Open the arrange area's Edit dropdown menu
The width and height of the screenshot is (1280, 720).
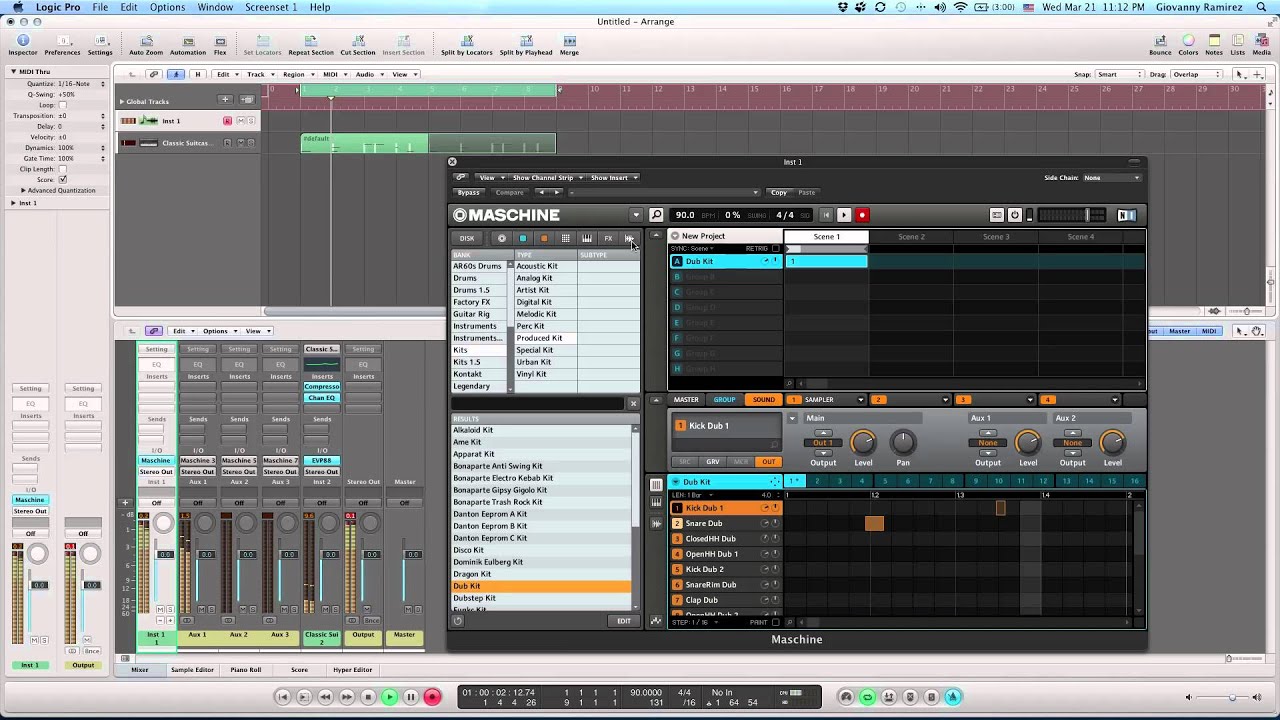(226, 74)
